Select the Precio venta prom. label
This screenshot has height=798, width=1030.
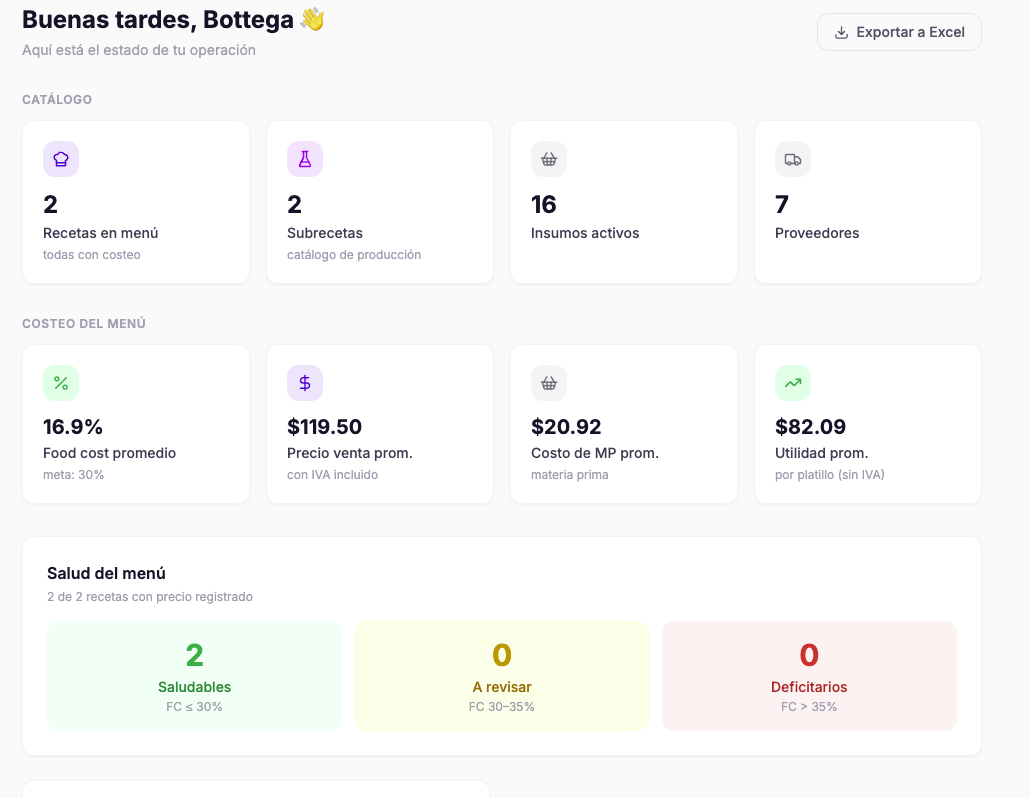tap(349, 453)
